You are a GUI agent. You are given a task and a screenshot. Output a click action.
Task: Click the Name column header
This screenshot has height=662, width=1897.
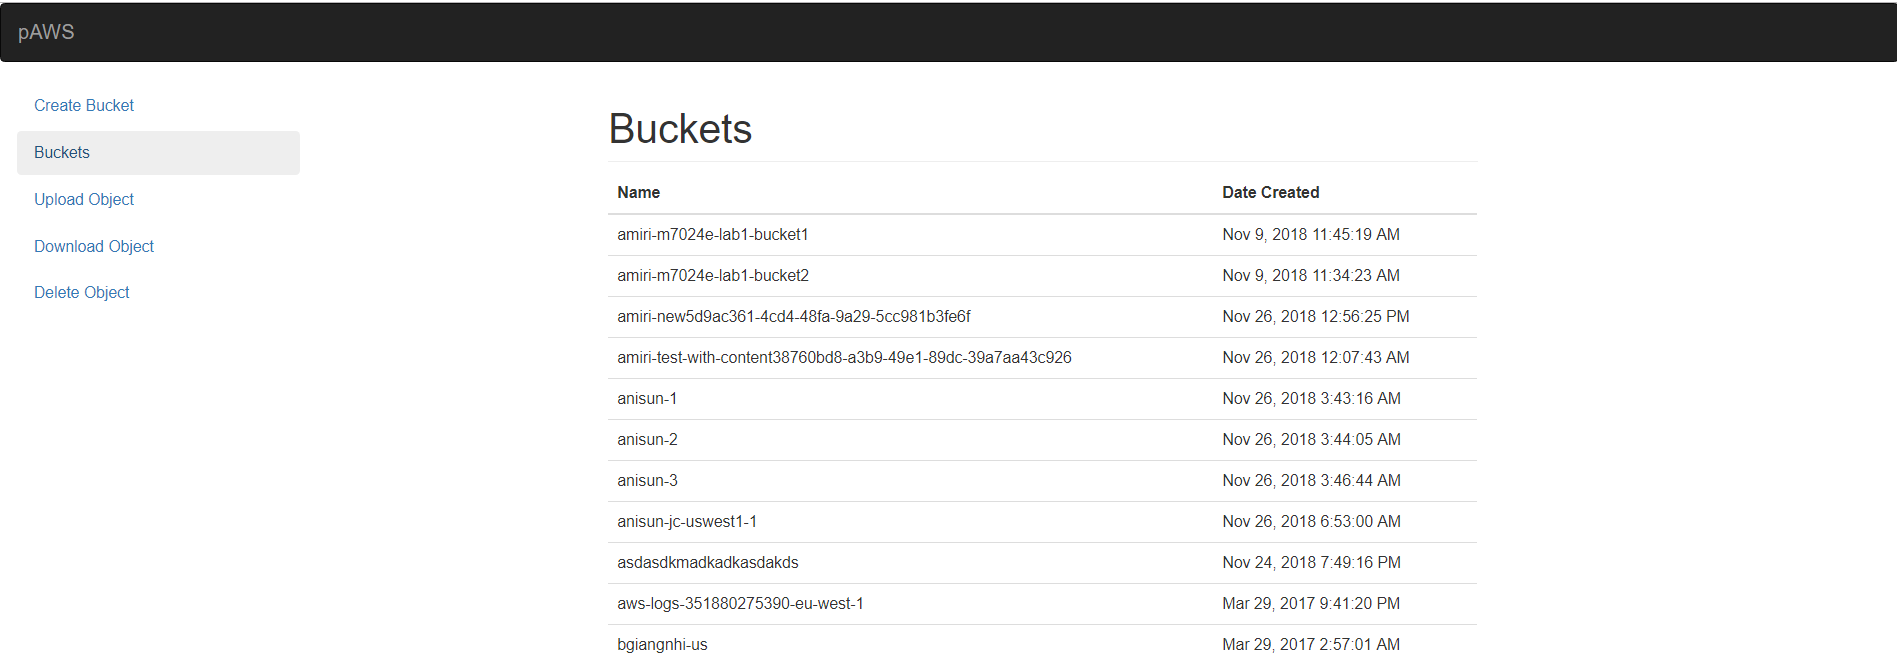pos(639,192)
